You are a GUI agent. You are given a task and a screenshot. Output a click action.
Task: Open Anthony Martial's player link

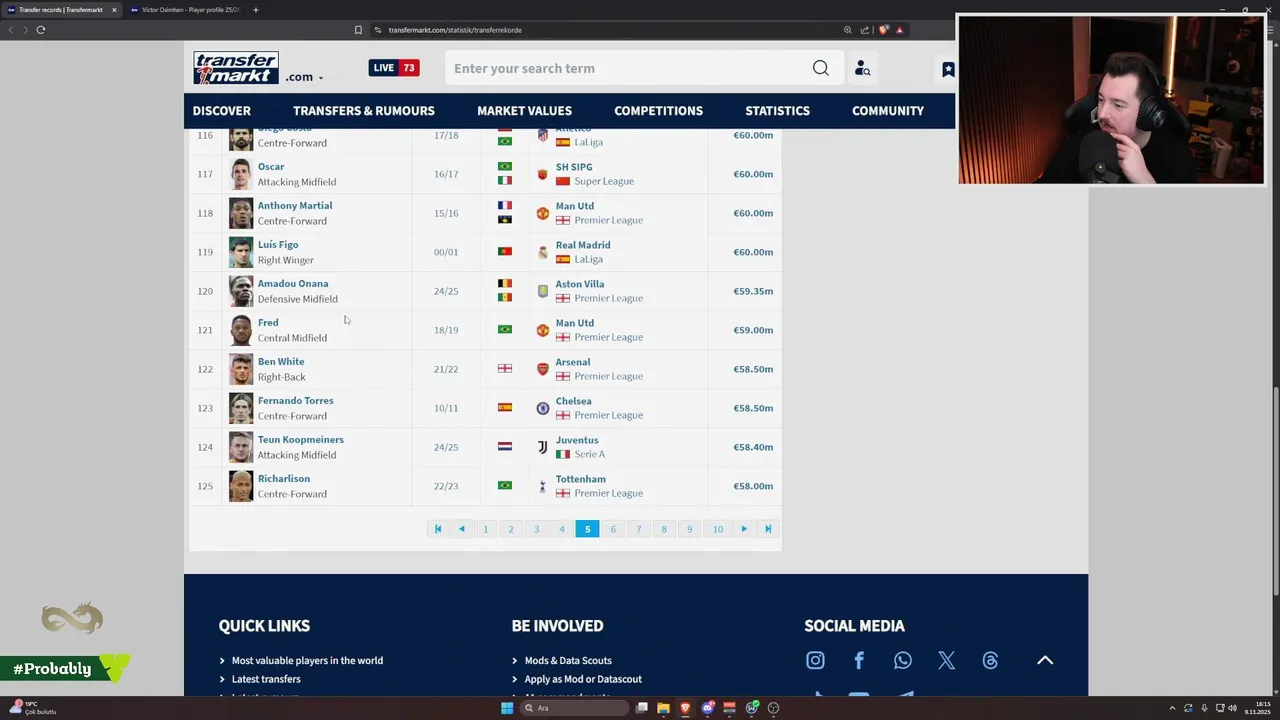coord(295,206)
